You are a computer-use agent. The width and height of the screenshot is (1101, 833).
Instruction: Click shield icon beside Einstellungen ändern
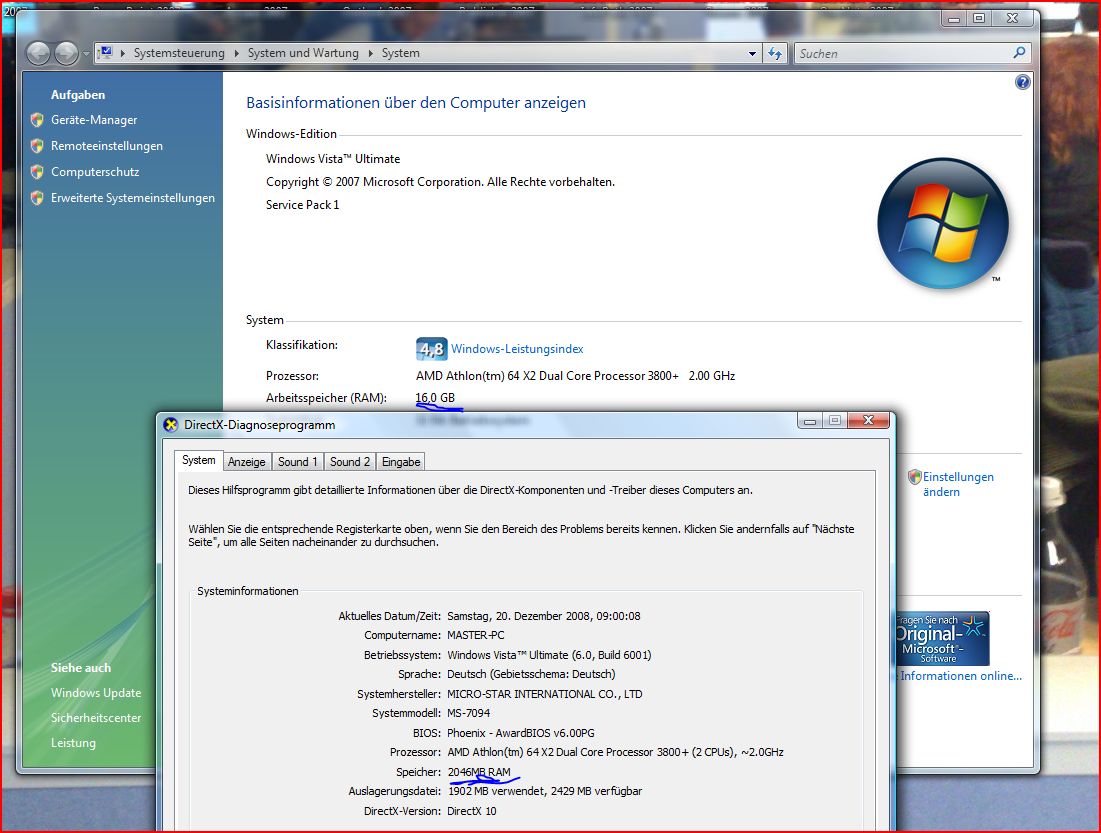(x=914, y=477)
